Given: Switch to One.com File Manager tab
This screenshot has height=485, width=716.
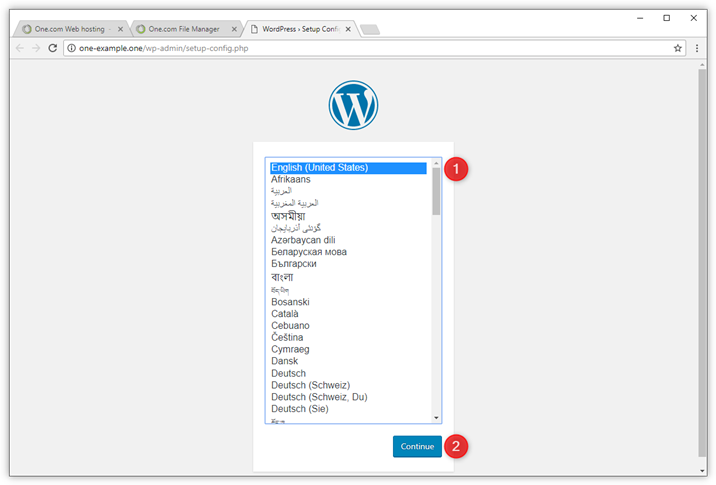Looking at the screenshot, I should point(184,29).
